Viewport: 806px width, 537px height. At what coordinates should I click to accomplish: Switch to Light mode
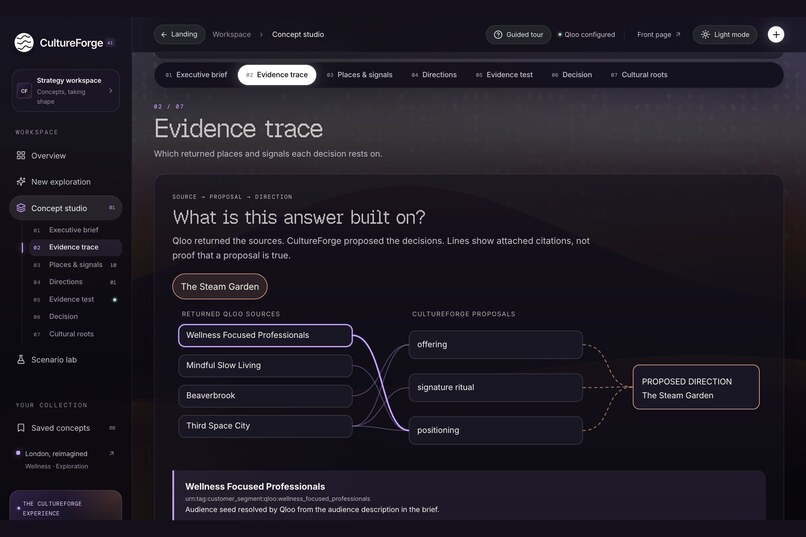click(725, 34)
